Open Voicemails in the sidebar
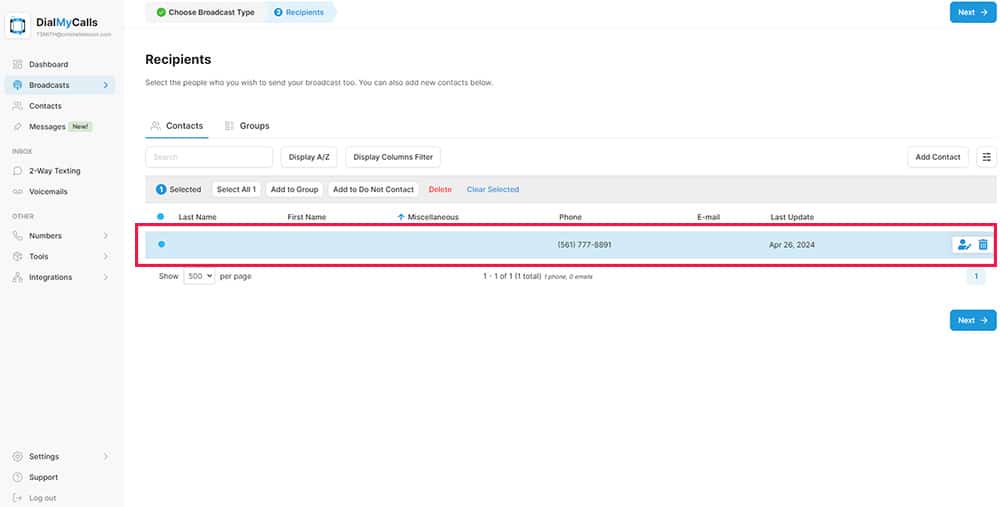 [48, 191]
